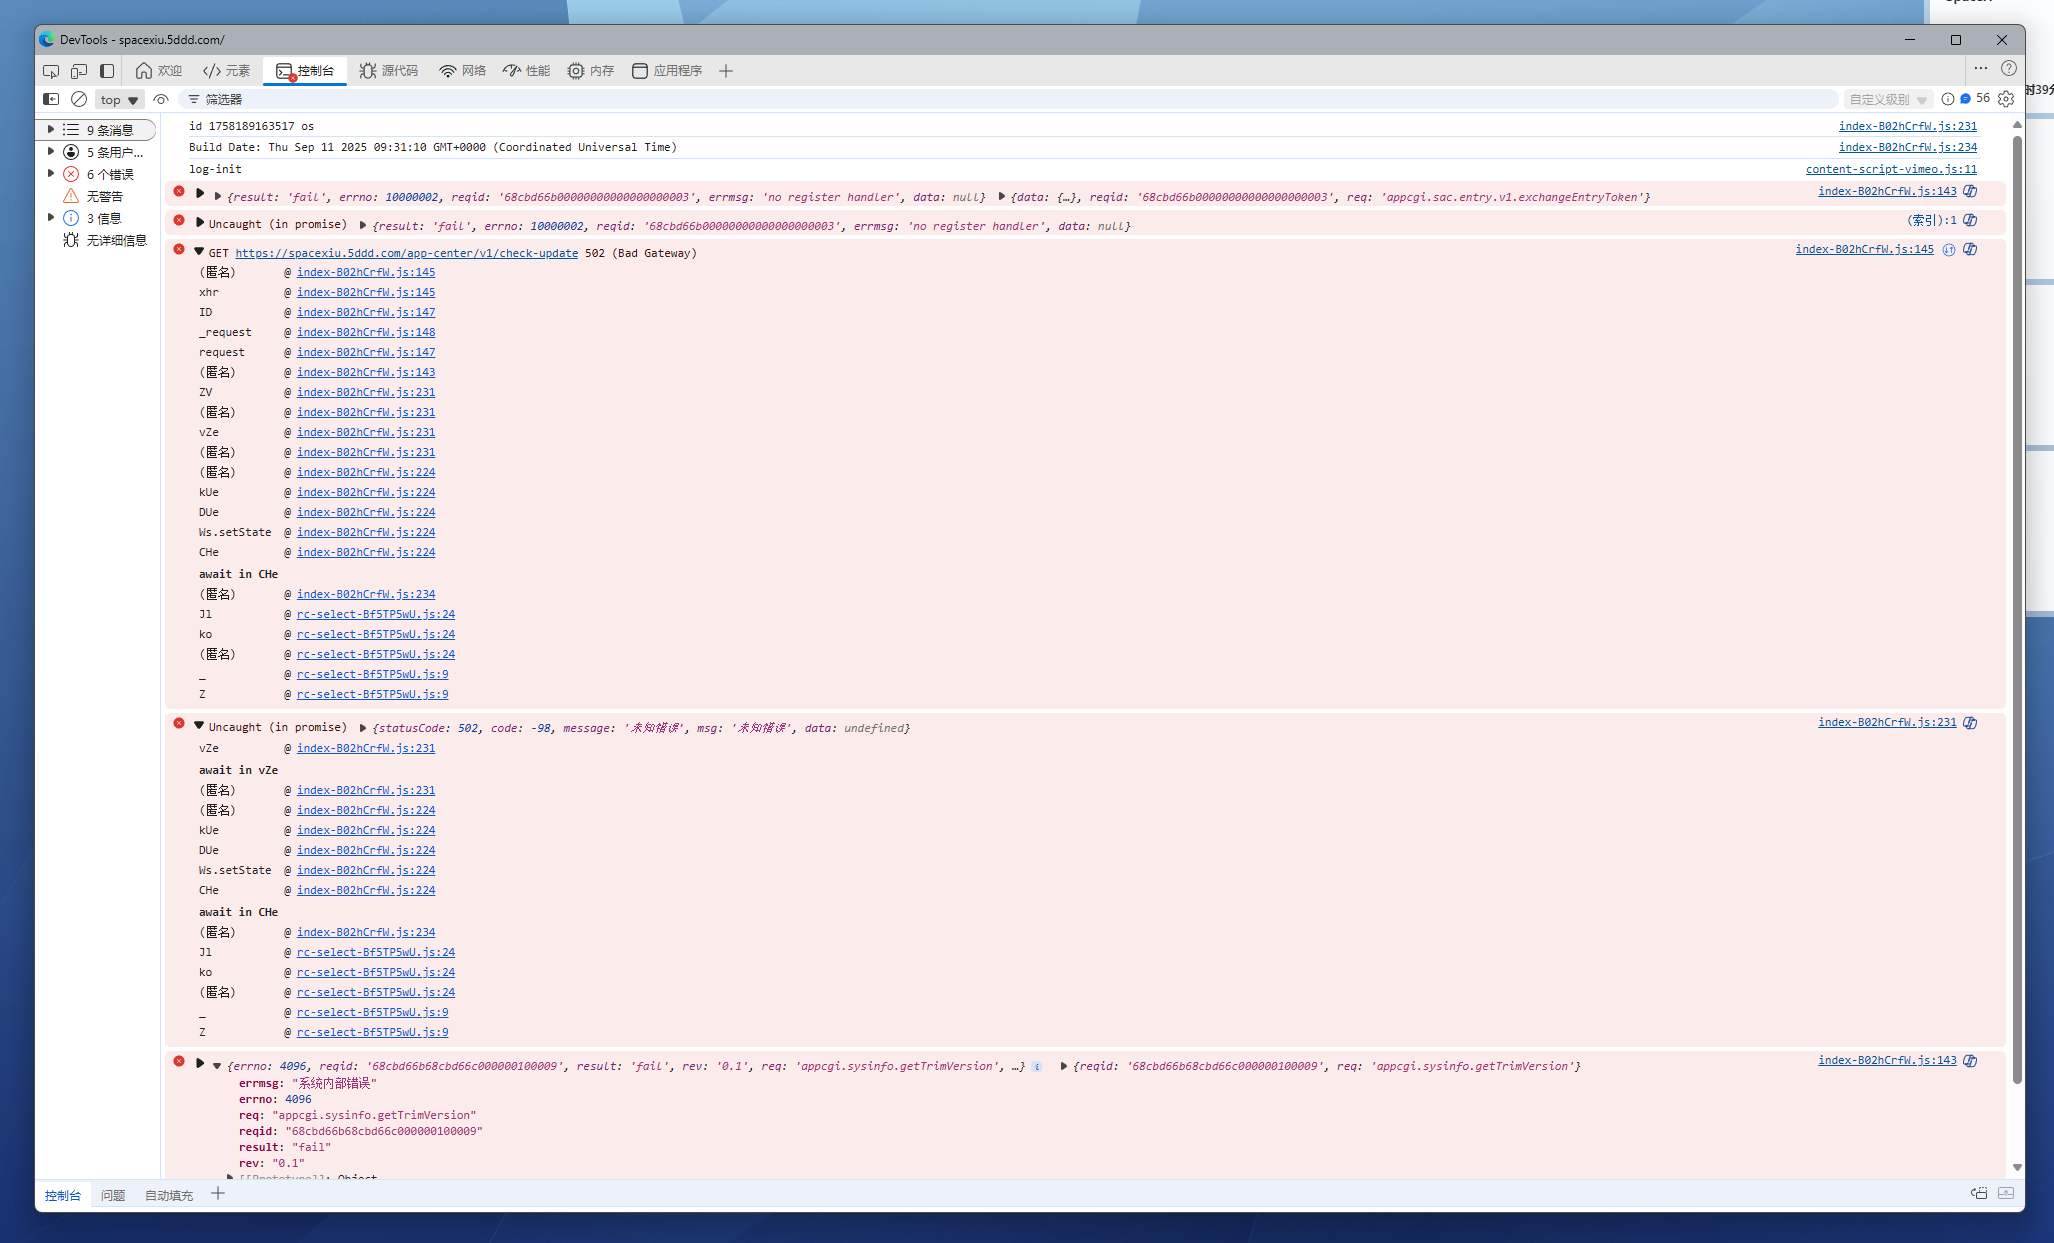The image size is (2054, 1243).
Task: Open console settings gear icon
Action: coord(2006,99)
